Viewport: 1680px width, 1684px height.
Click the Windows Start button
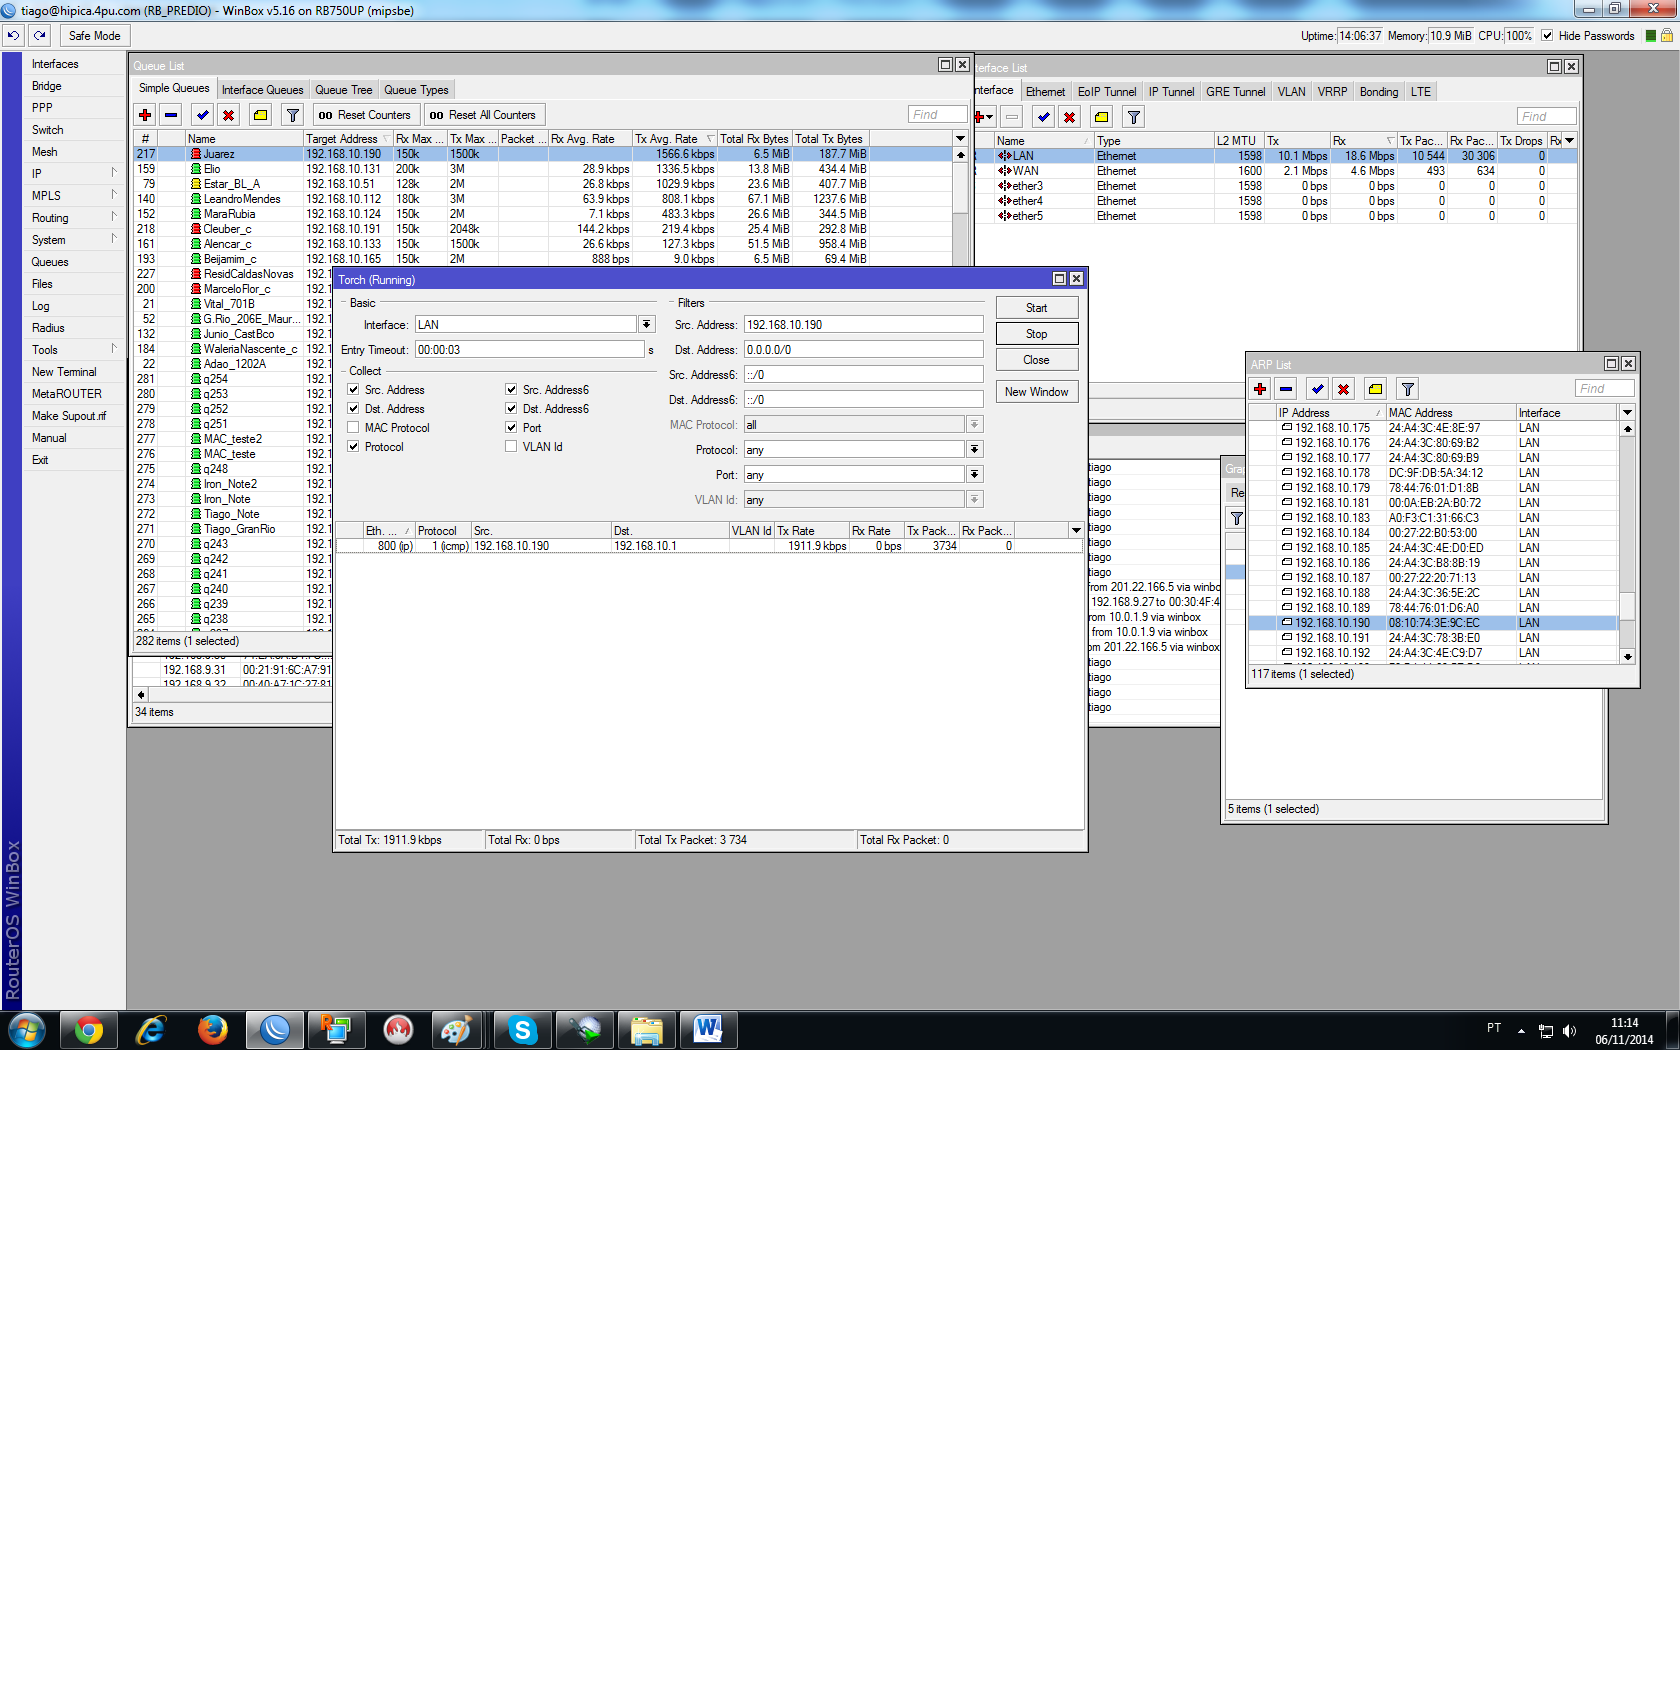pyautogui.click(x=27, y=1030)
